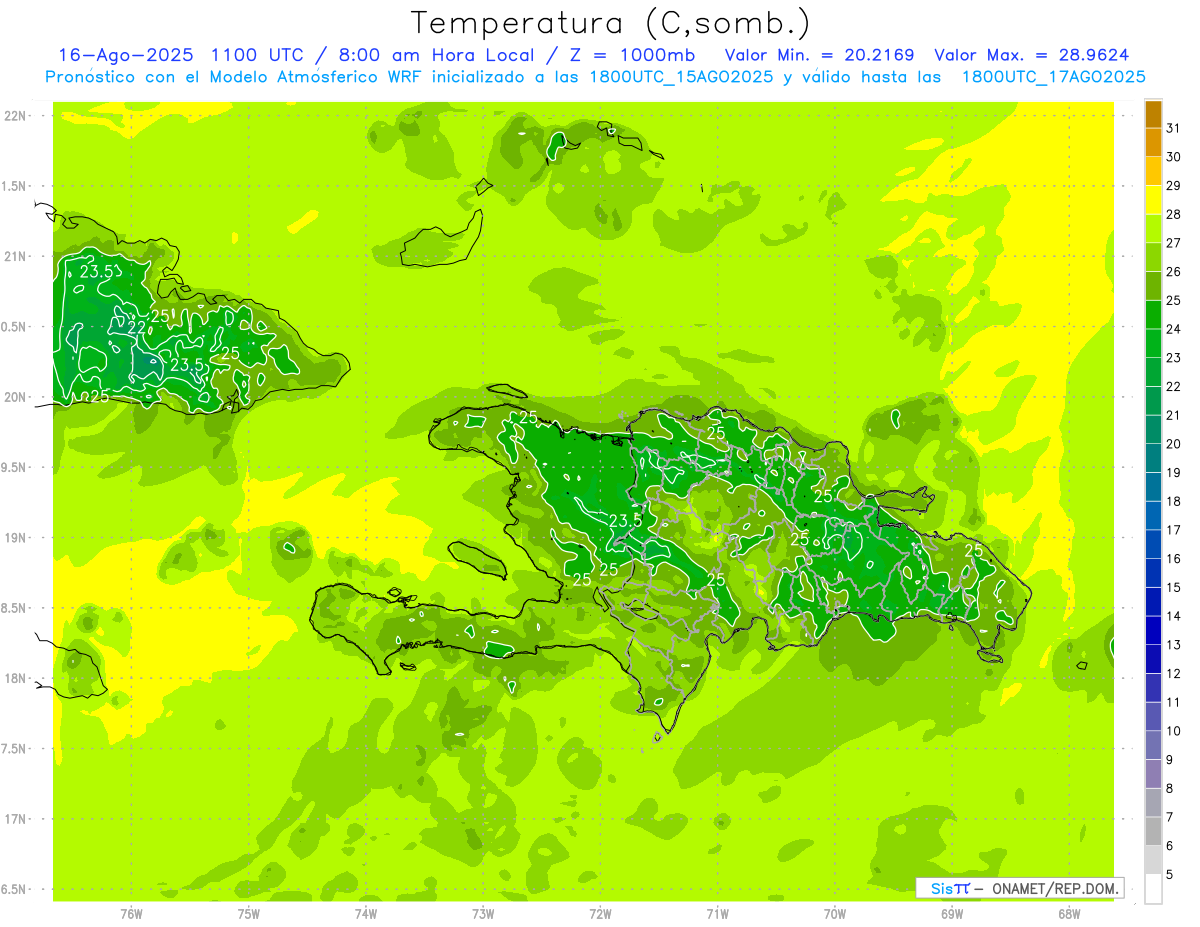Screen dimensions: 1200x927
Task: Click the 'Valor Max. = 28.9624' value
Action: click(x=1031, y=55)
